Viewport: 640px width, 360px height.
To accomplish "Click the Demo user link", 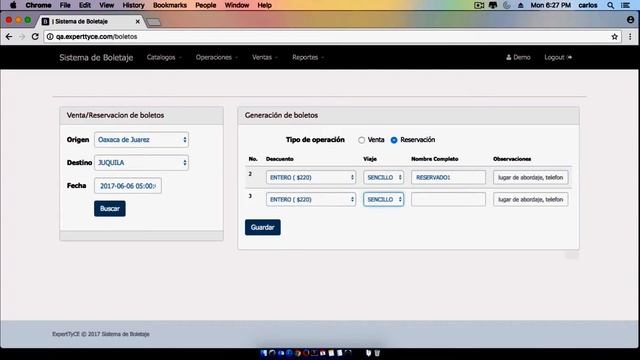I will pos(518,58).
